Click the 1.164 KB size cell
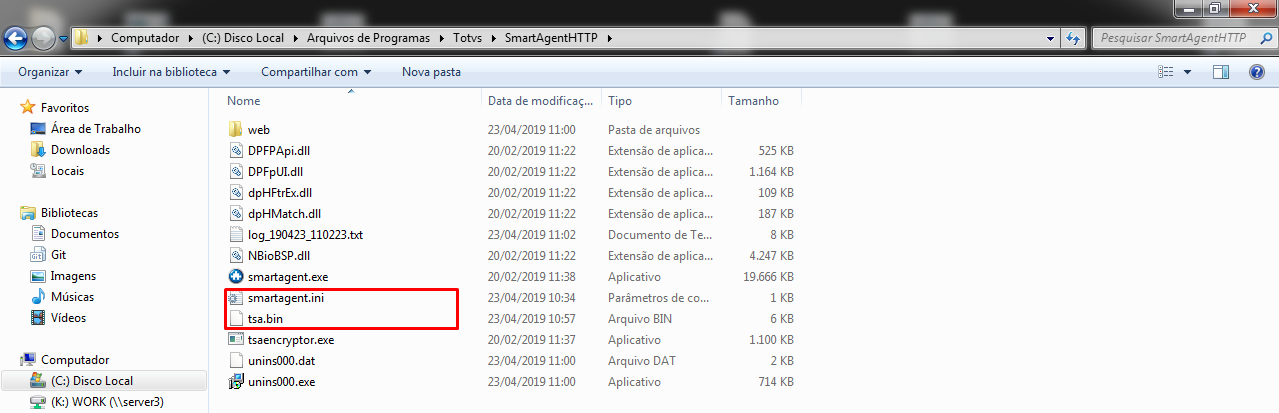 click(x=772, y=172)
